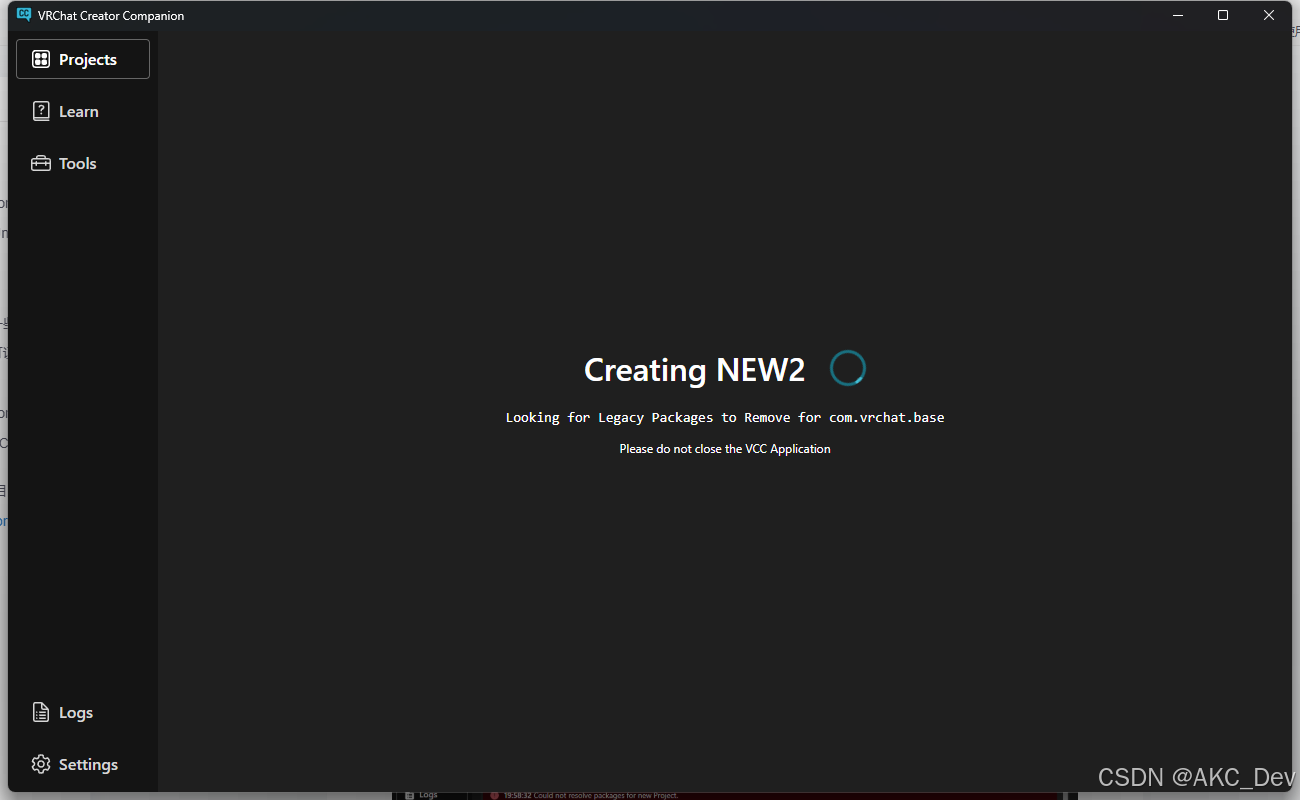Open the Settings page

tap(83, 764)
